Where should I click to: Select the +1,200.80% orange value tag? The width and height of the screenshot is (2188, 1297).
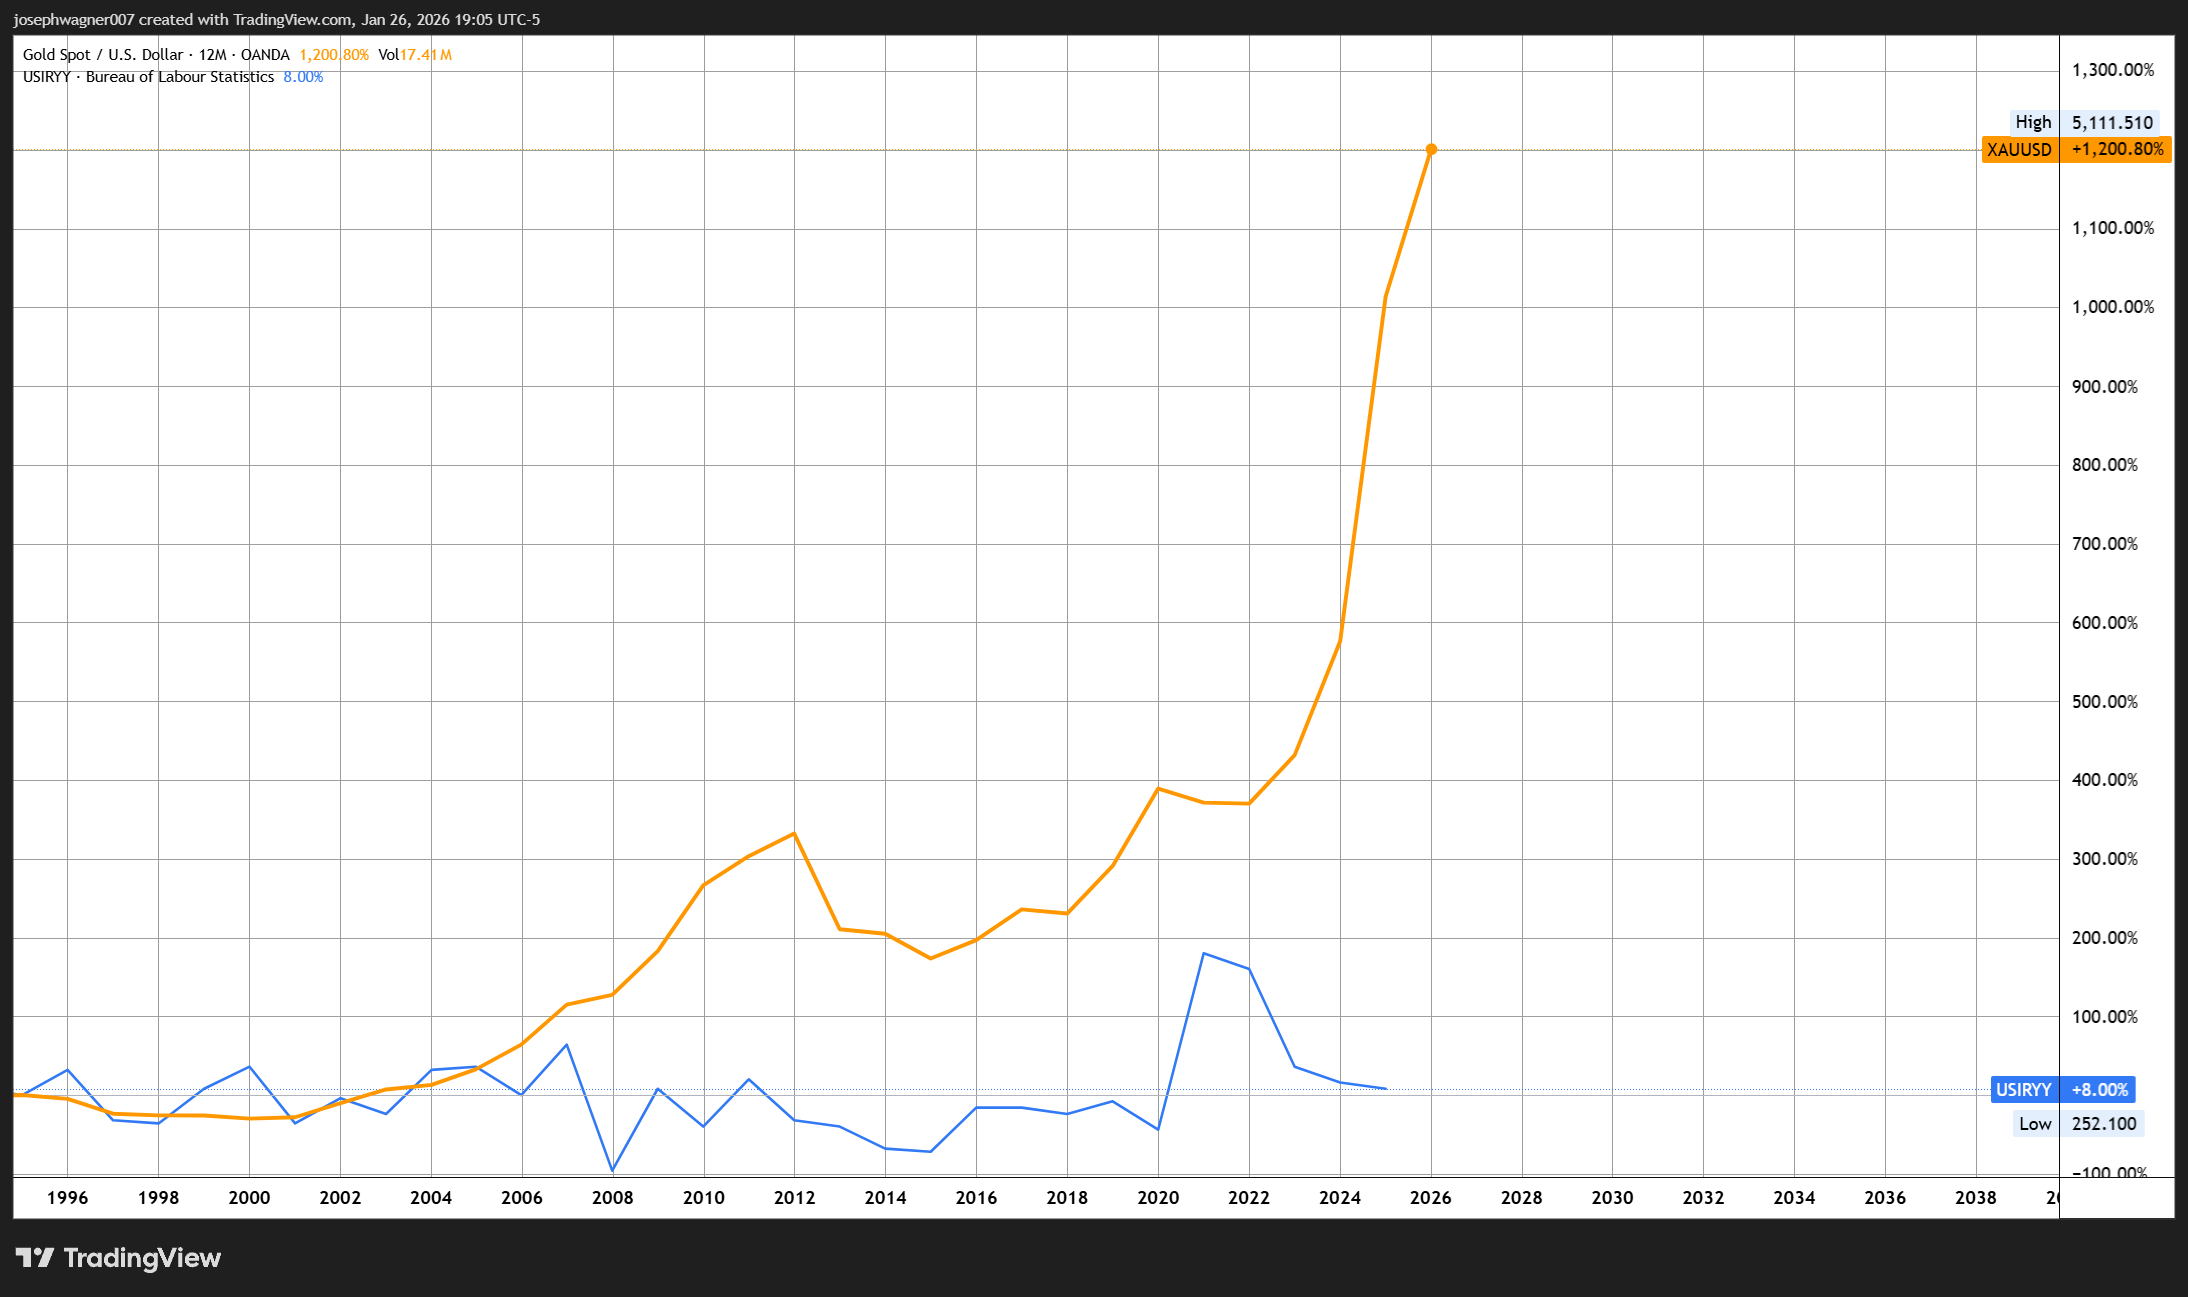[x=2116, y=150]
